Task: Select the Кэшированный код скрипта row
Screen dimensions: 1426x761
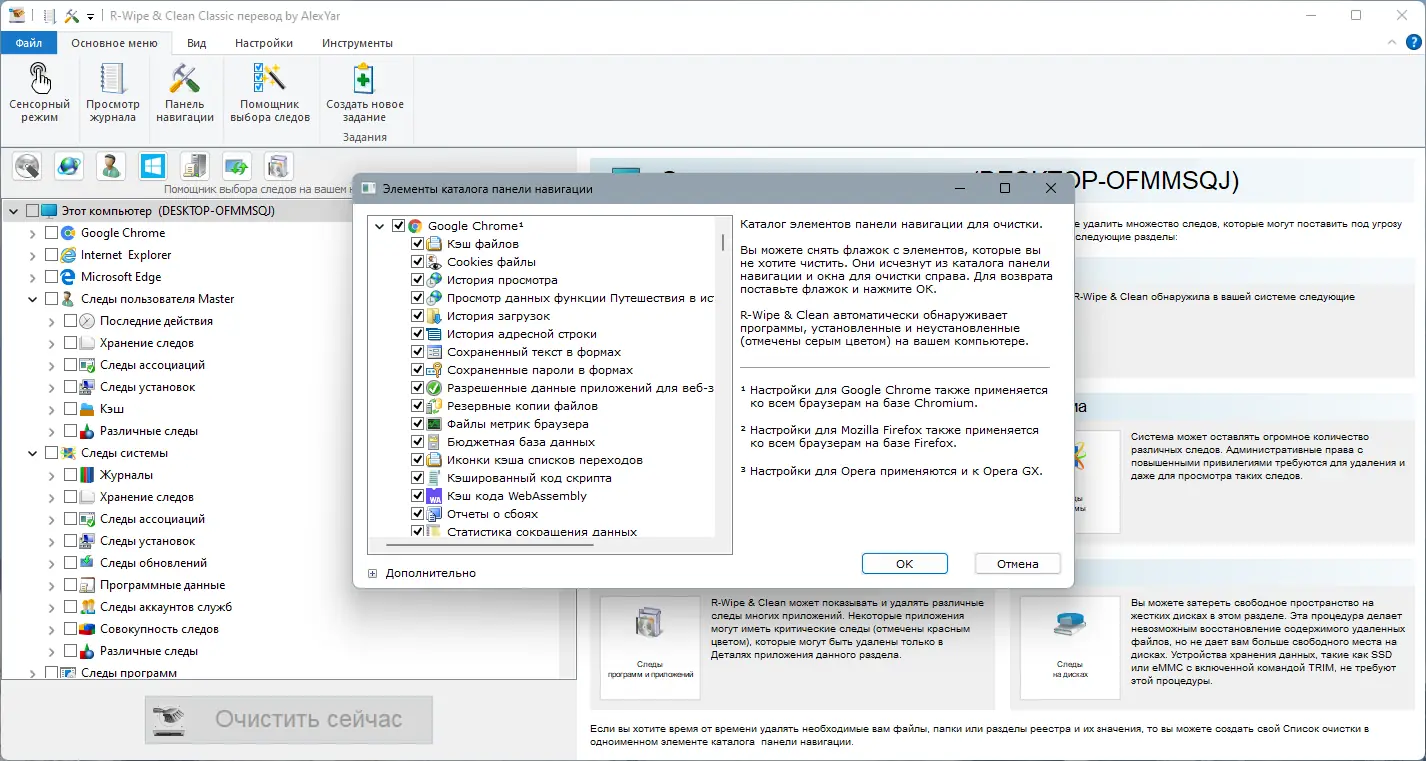Action: (529, 478)
